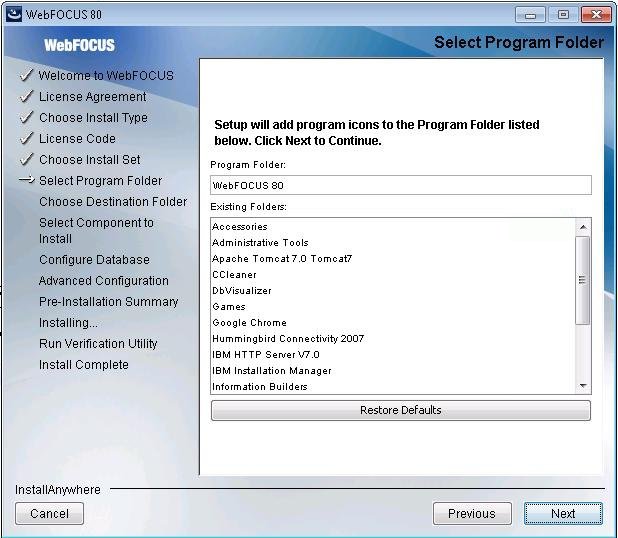Click the InstallAnywhere label
This screenshot has width=618, height=538.
coord(58,490)
